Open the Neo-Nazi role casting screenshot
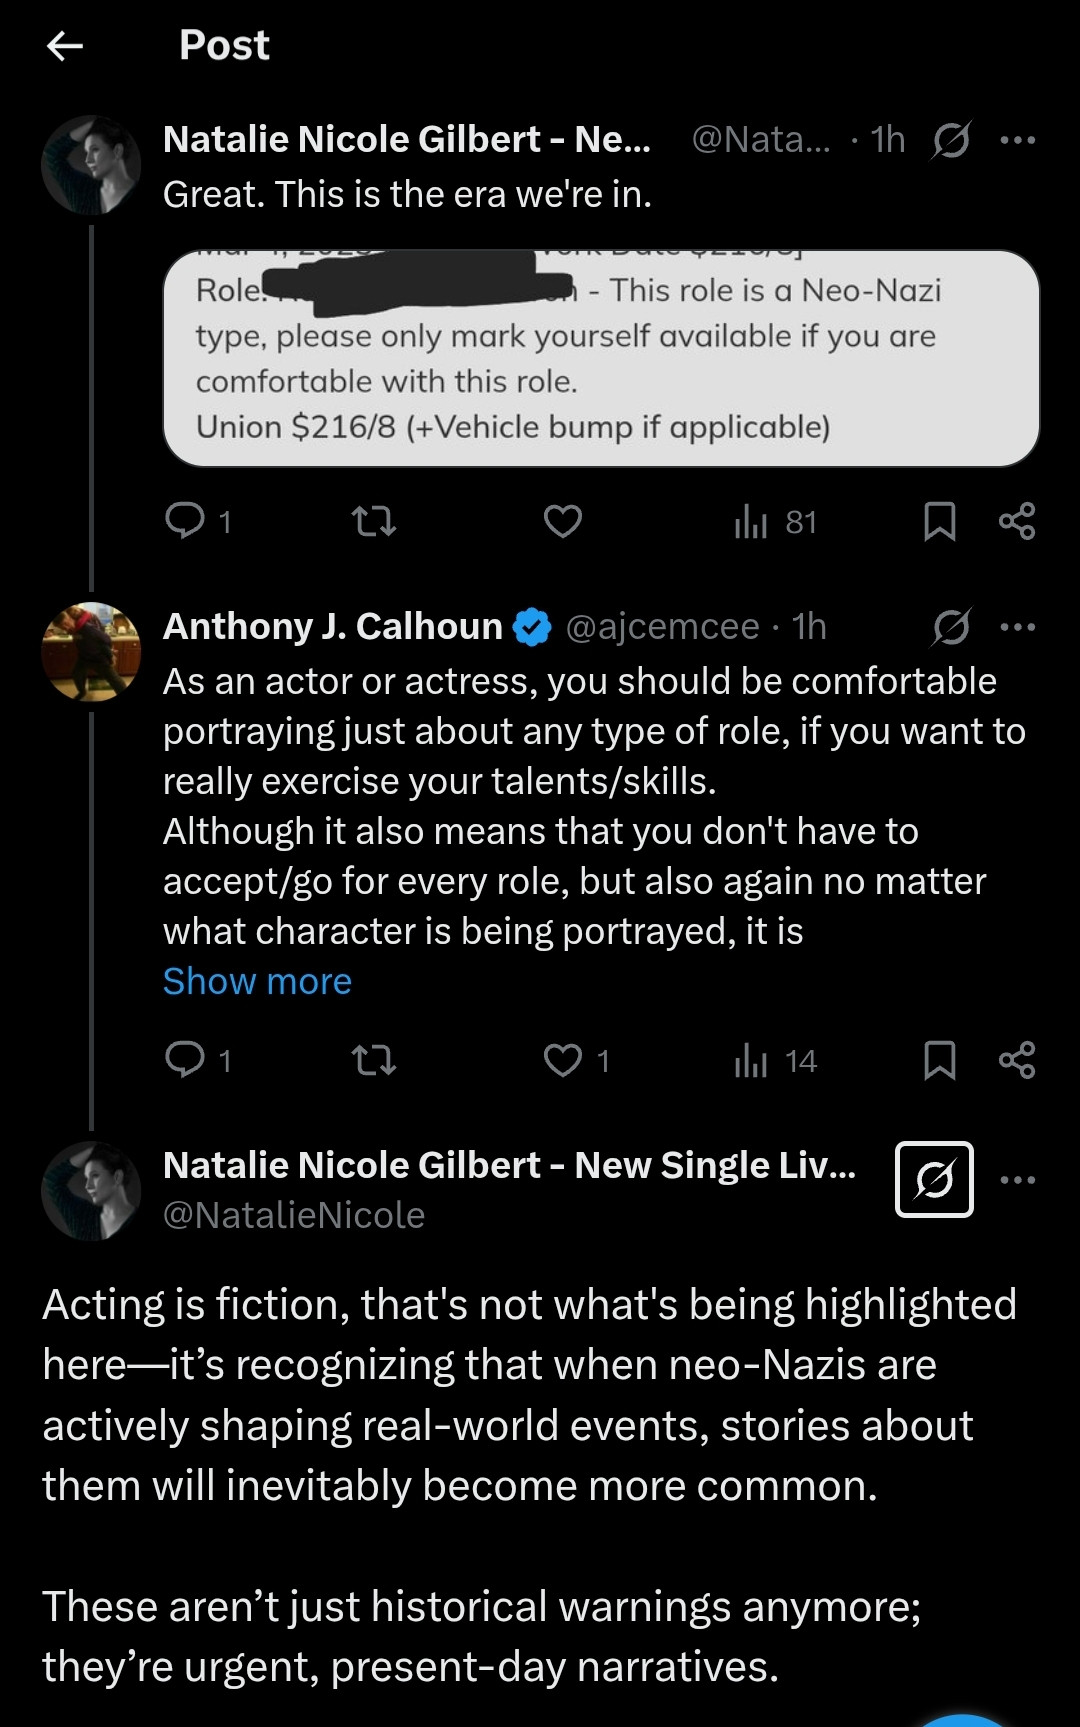The width and height of the screenshot is (1080, 1727). coord(601,358)
